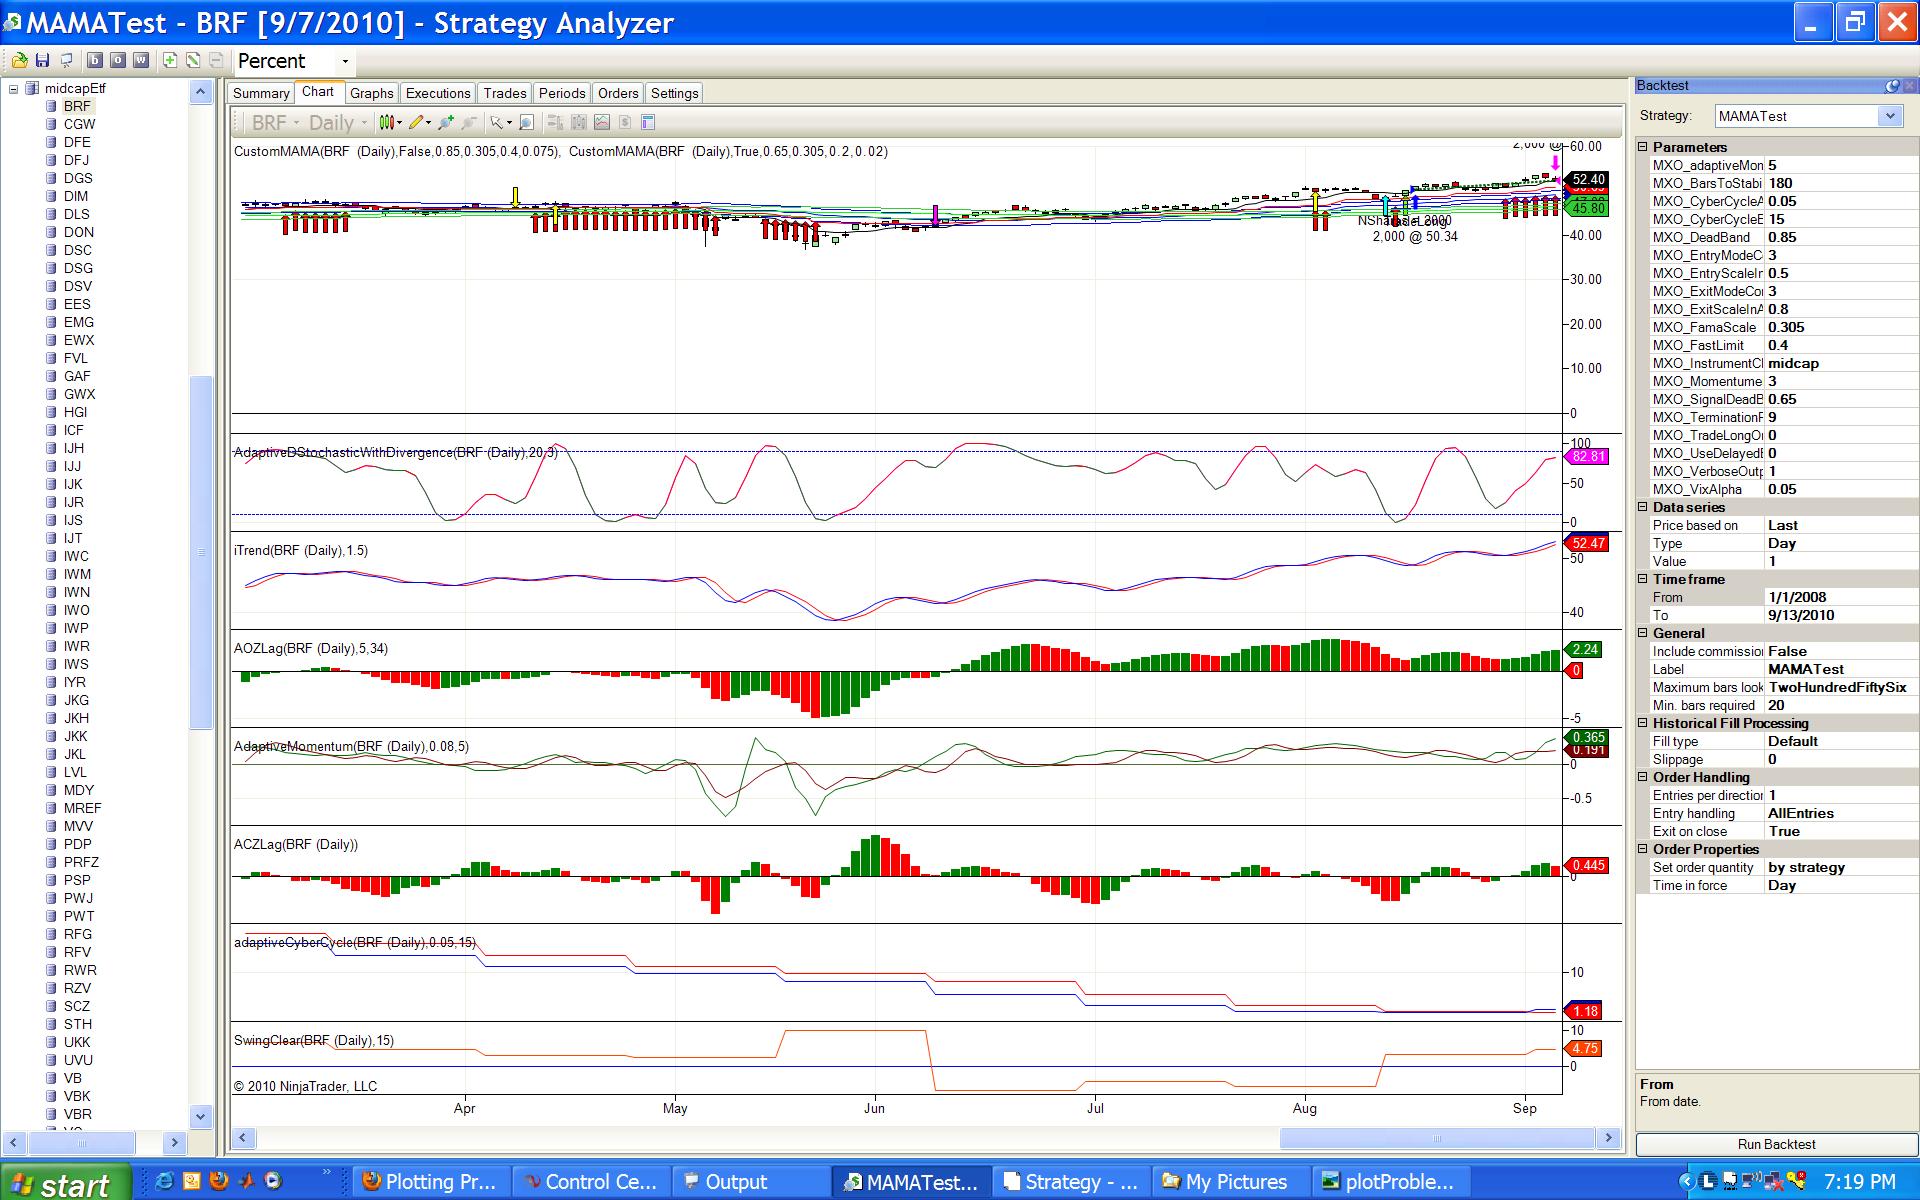Click the green plus add icon
Image resolution: width=1920 pixels, height=1200 pixels.
coord(169,61)
